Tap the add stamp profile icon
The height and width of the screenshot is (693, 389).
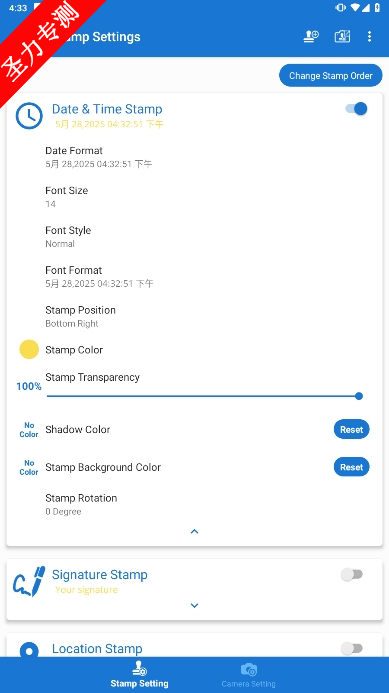click(x=311, y=36)
